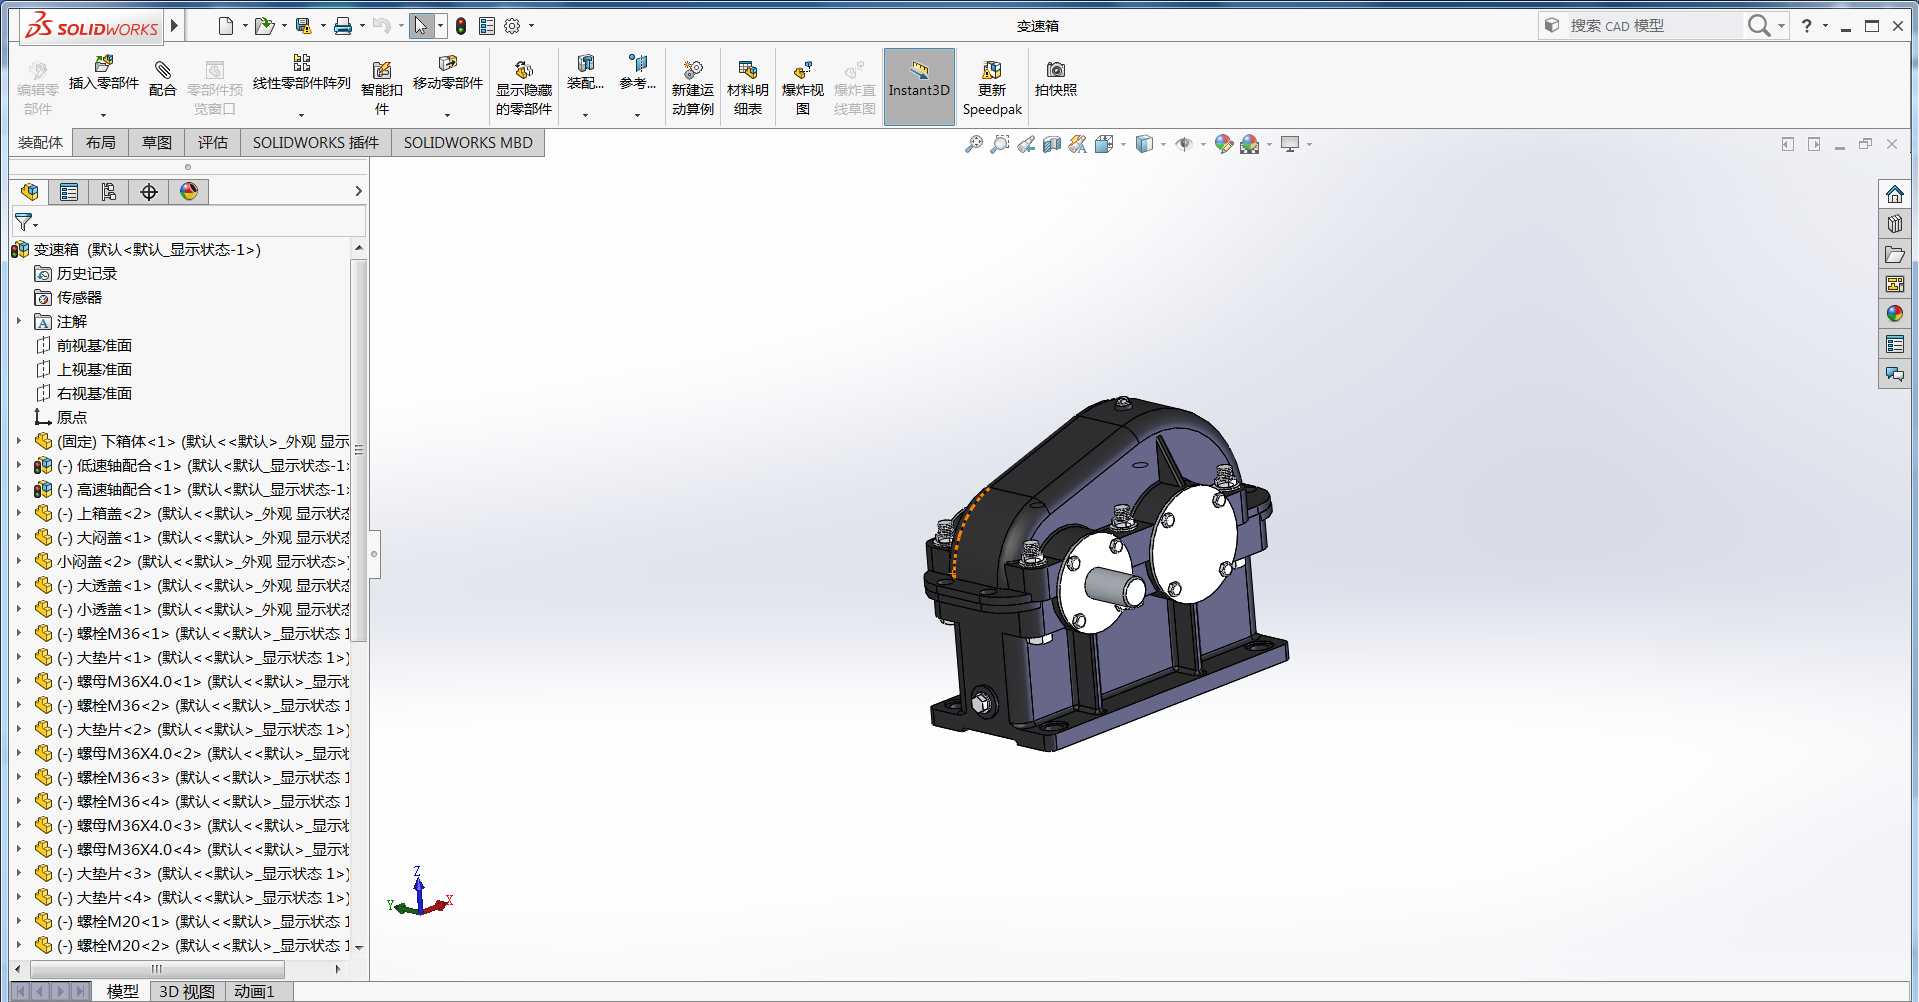Click the 动画1 motion study tab
1919x1002 pixels.
254,991
